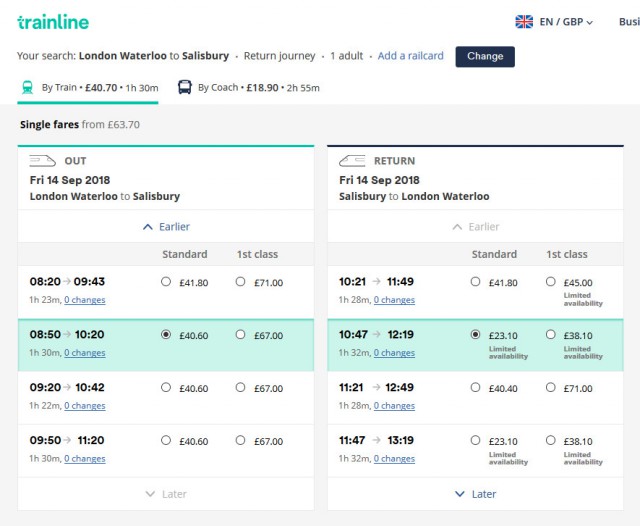Open 0 changes link for 09:20 train
Screen dimensions: 640x526
(84, 406)
